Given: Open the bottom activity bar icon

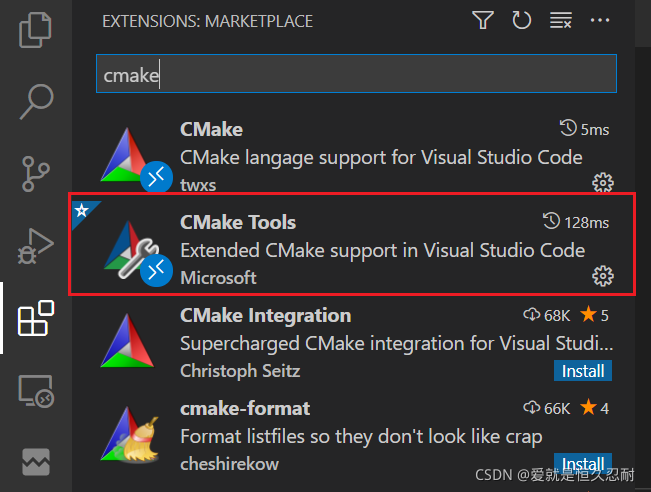Looking at the screenshot, I should point(36,462).
